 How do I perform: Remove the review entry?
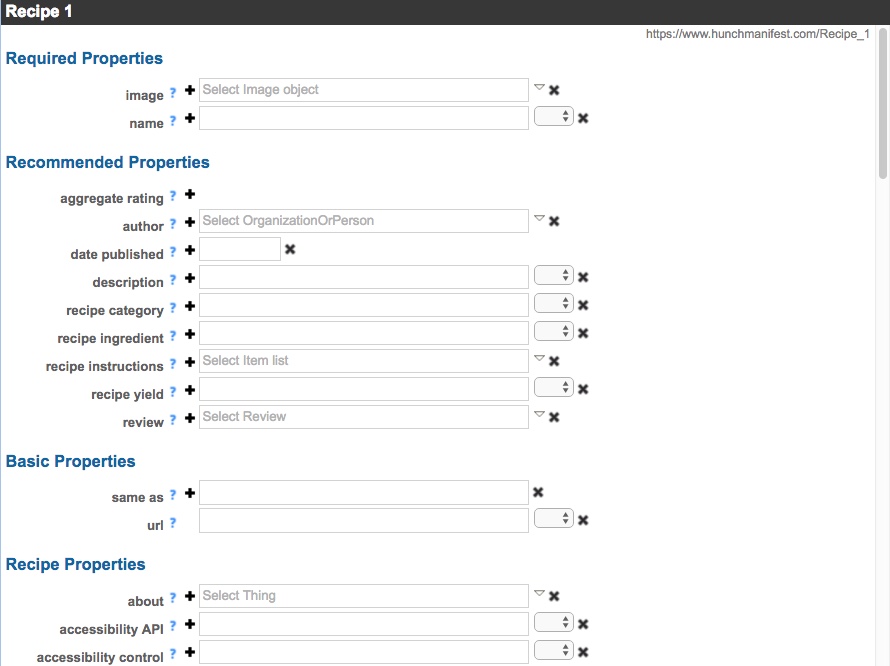tap(554, 417)
